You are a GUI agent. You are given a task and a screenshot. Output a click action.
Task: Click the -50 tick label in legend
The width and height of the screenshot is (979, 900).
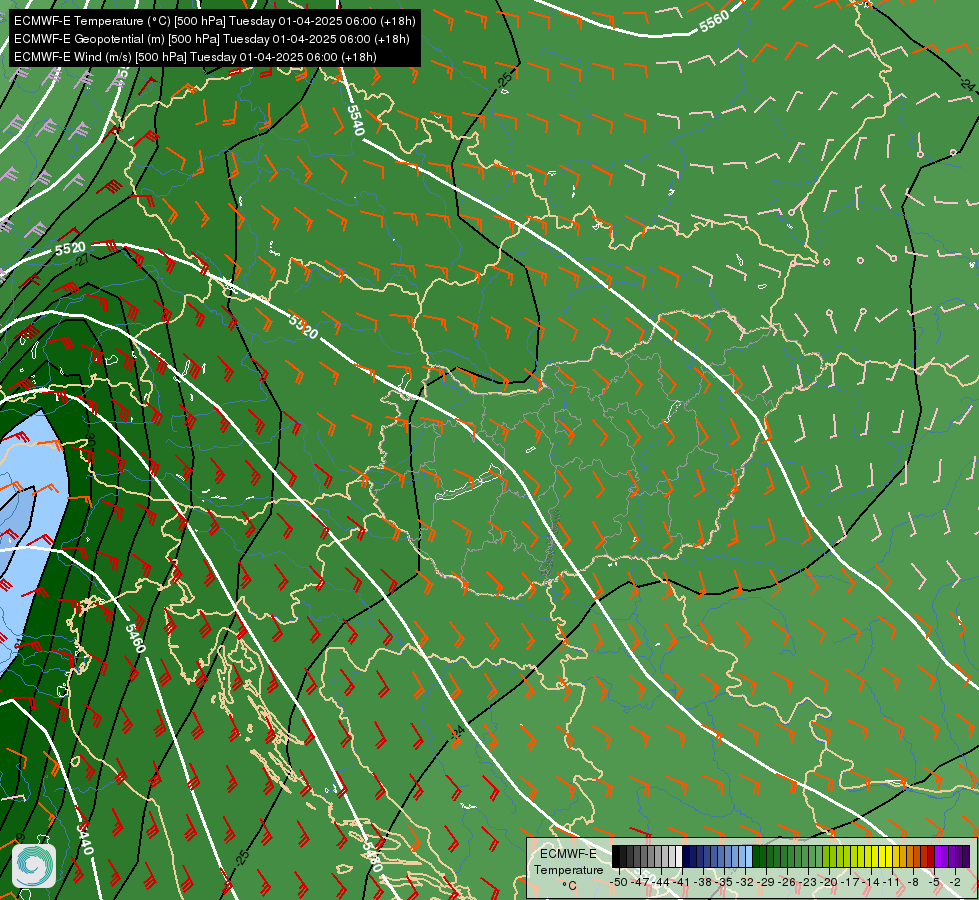coord(619,882)
